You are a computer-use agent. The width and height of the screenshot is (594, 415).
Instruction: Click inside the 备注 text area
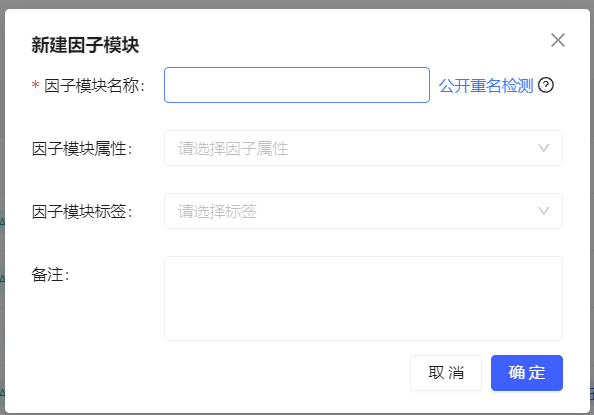pyautogui.click(x=363, y=298)
